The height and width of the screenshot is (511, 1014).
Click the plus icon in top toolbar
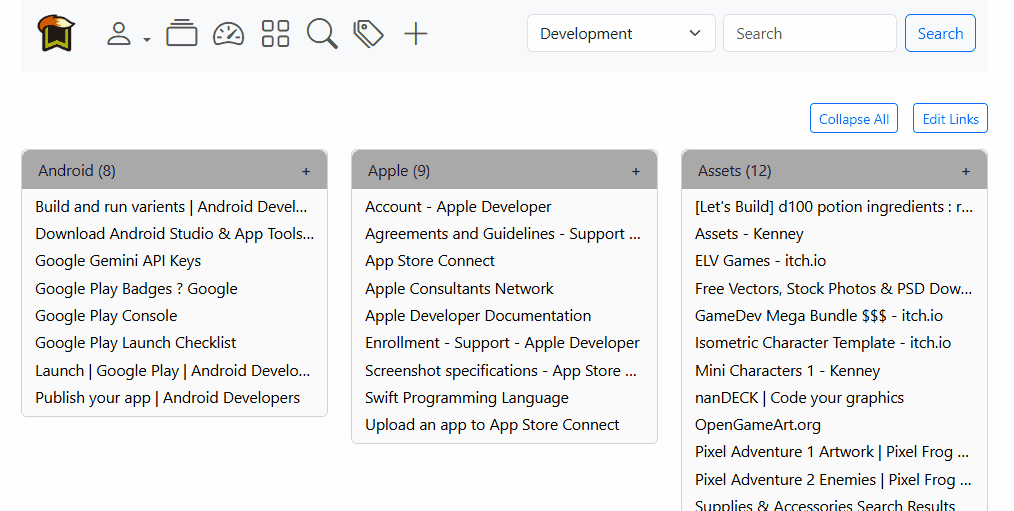point(416,34)
